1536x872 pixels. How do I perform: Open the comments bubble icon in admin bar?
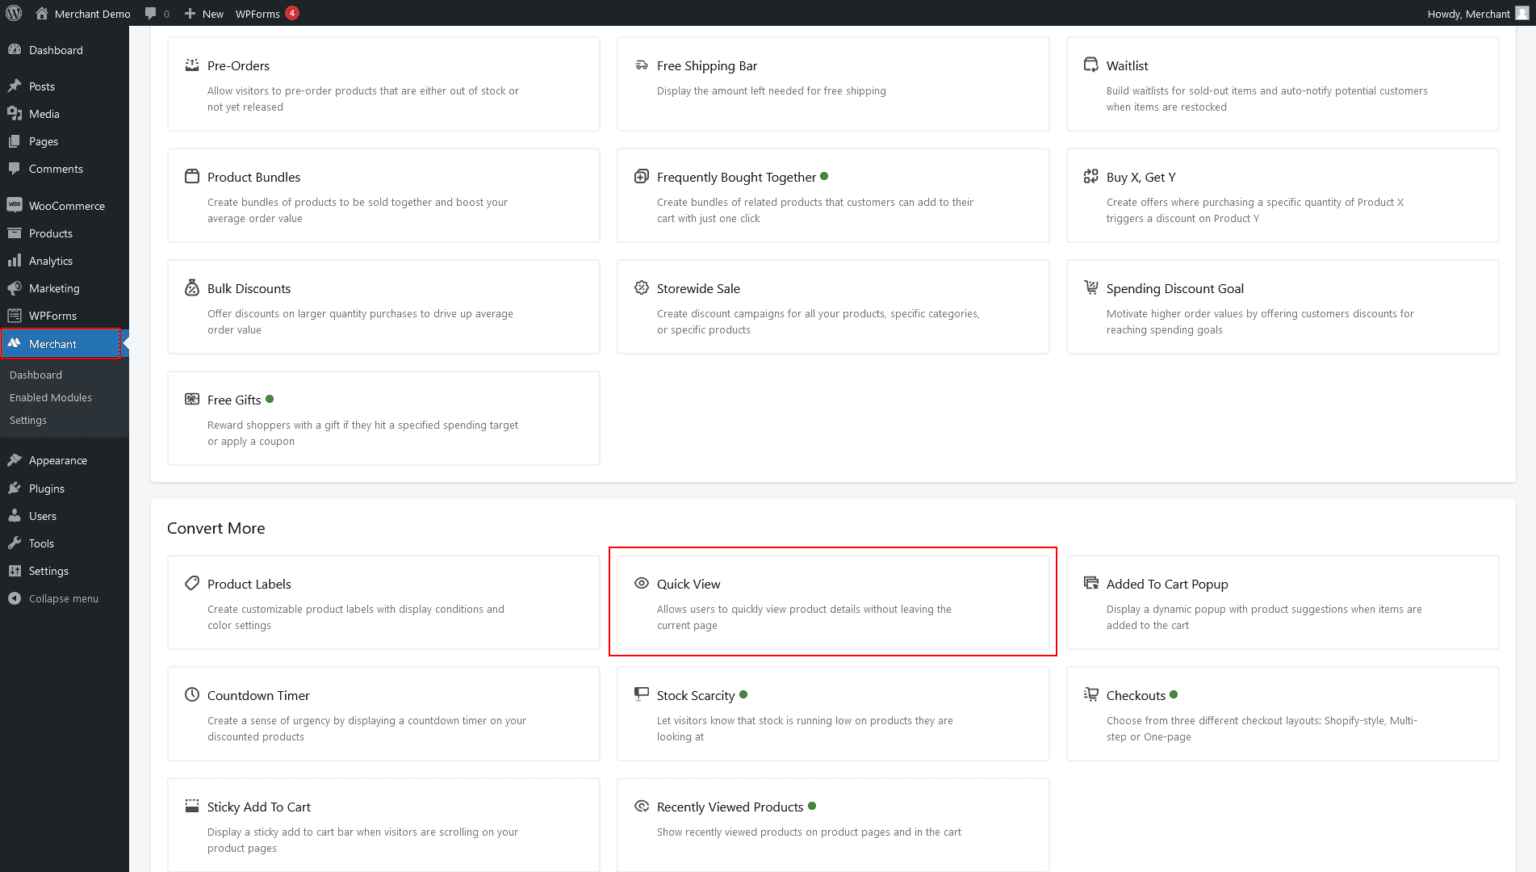click(x=151, y=13)
